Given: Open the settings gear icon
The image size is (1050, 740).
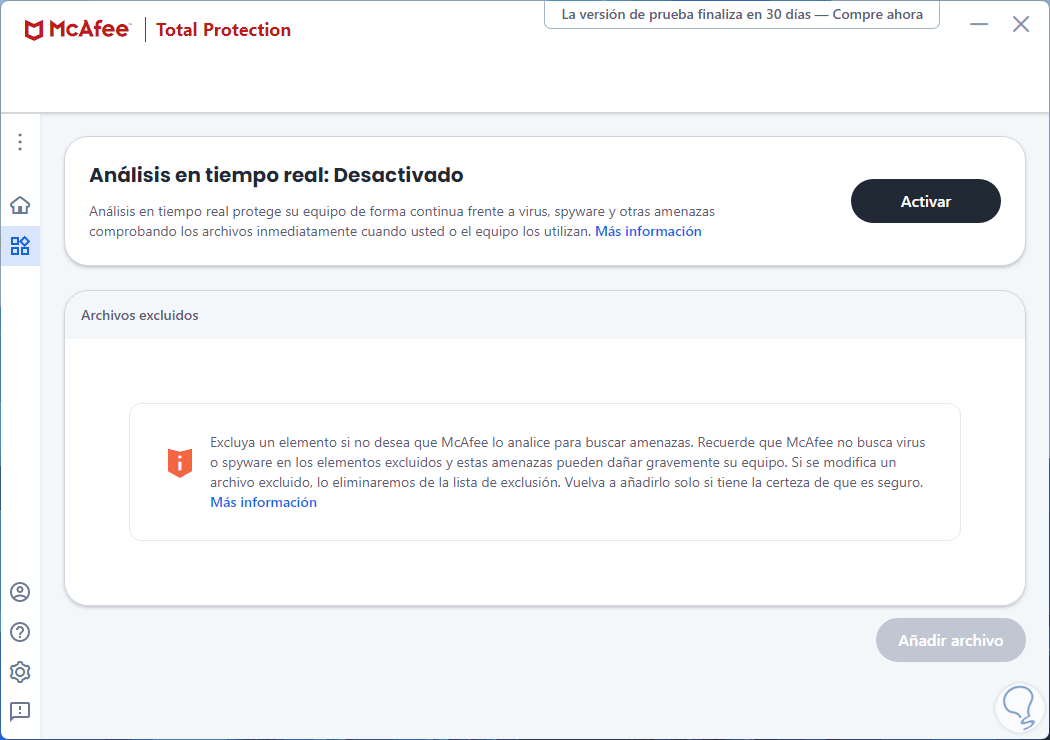Looking at the screenshot, I should pos(20,672).
